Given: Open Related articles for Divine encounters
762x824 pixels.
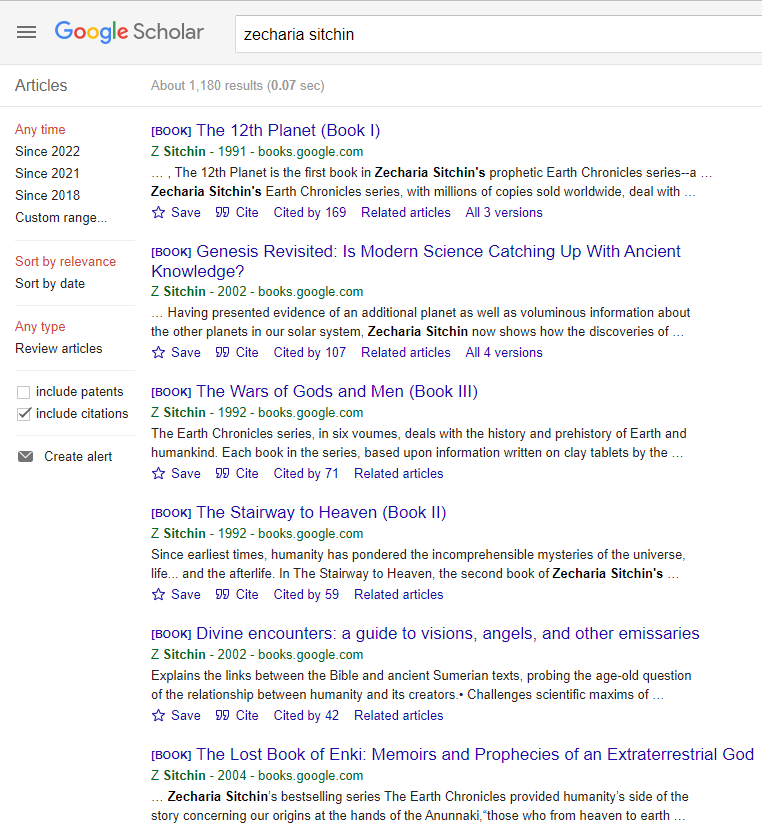Looking at the screenshot, I should click(399, 715).
